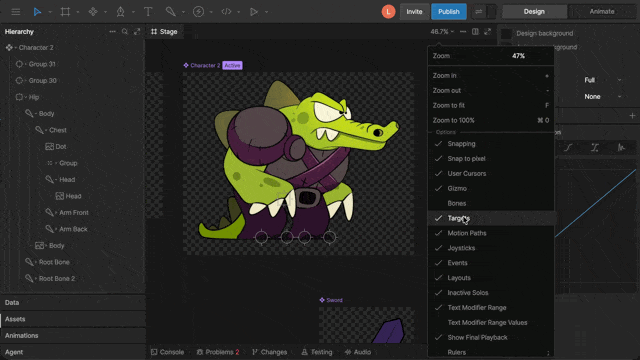This screenshot has height=360, width=640.
Task: Open the user avatar L
Action: tap(388, 11)
